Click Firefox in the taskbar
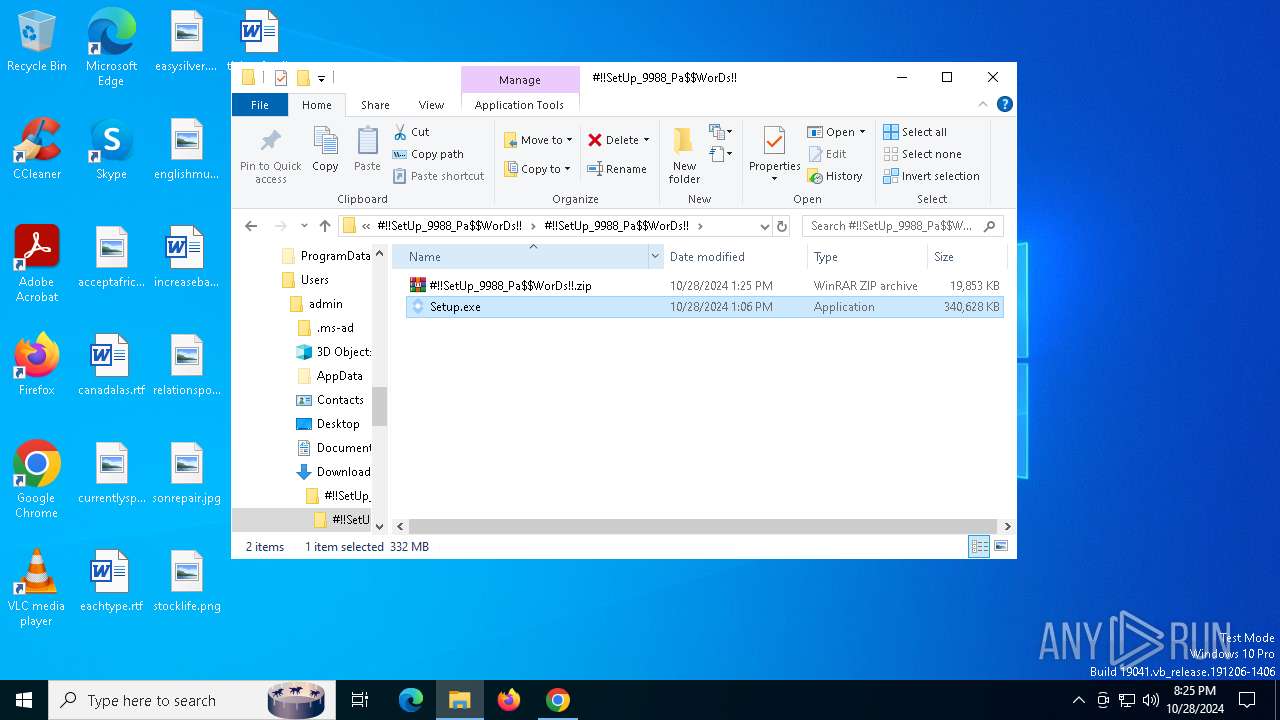 pos(509,700)
